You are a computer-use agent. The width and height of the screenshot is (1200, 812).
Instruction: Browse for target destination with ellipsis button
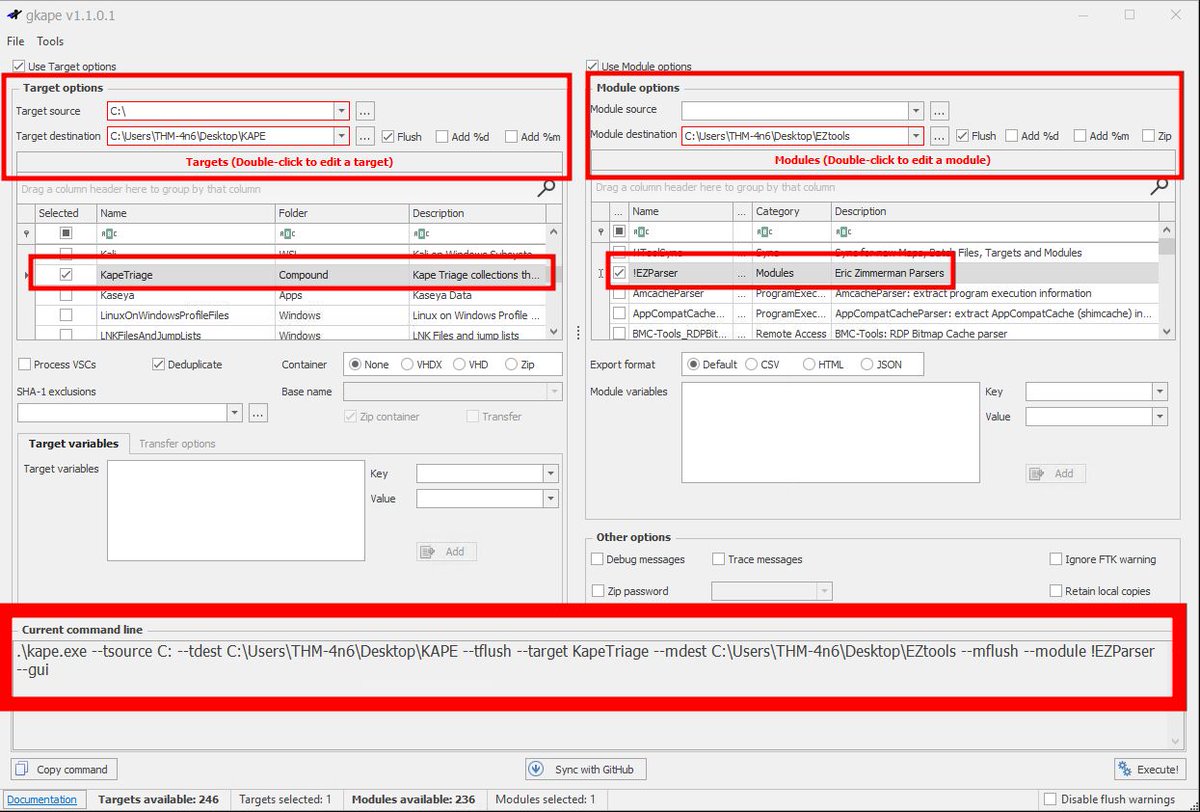365,136
